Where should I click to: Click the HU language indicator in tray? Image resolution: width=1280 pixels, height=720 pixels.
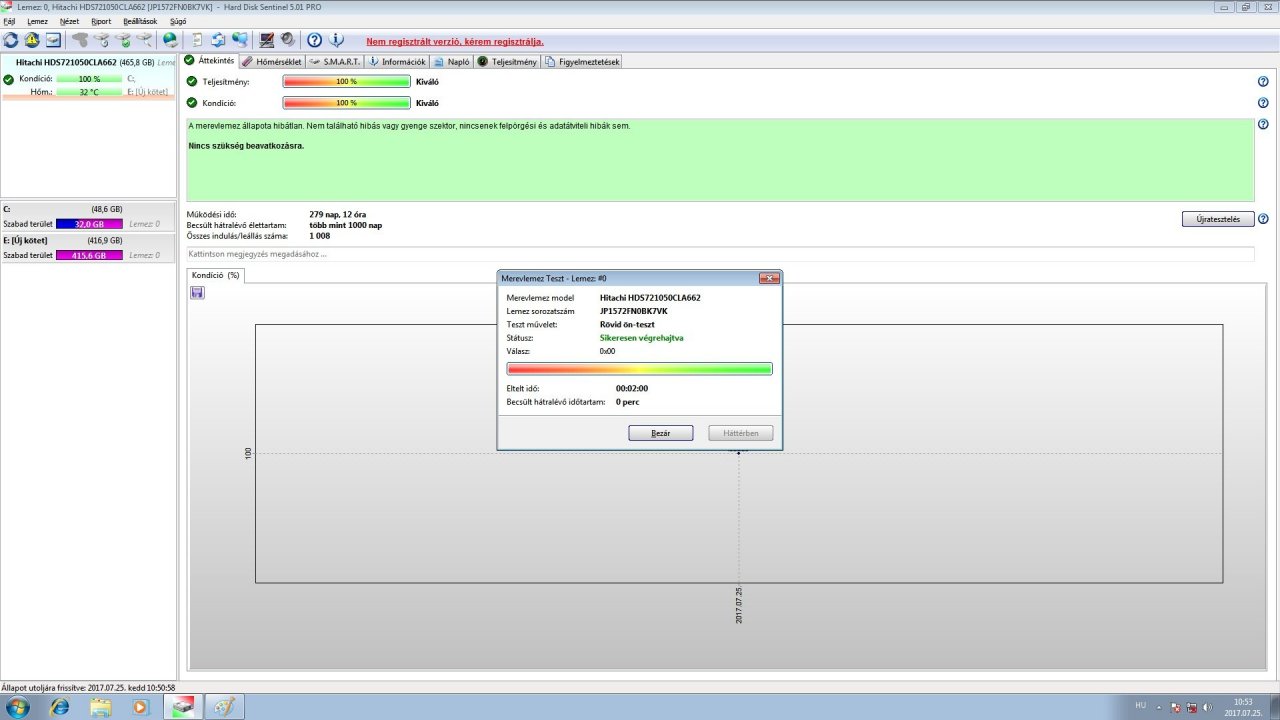pos(1141,705)
